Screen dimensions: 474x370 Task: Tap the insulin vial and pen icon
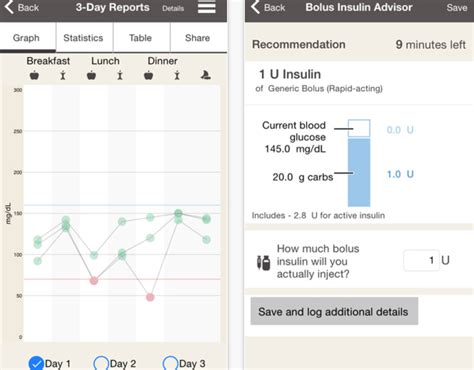pyautogui.click(x=264, y=262)
